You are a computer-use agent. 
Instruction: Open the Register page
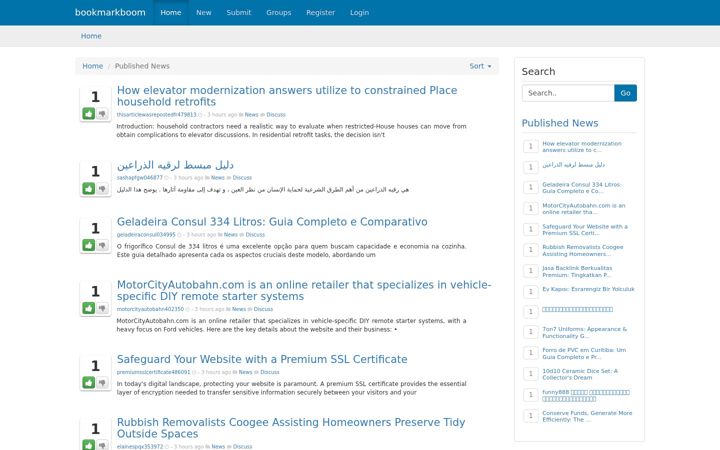pyautogui.click(x=321, y=12)
